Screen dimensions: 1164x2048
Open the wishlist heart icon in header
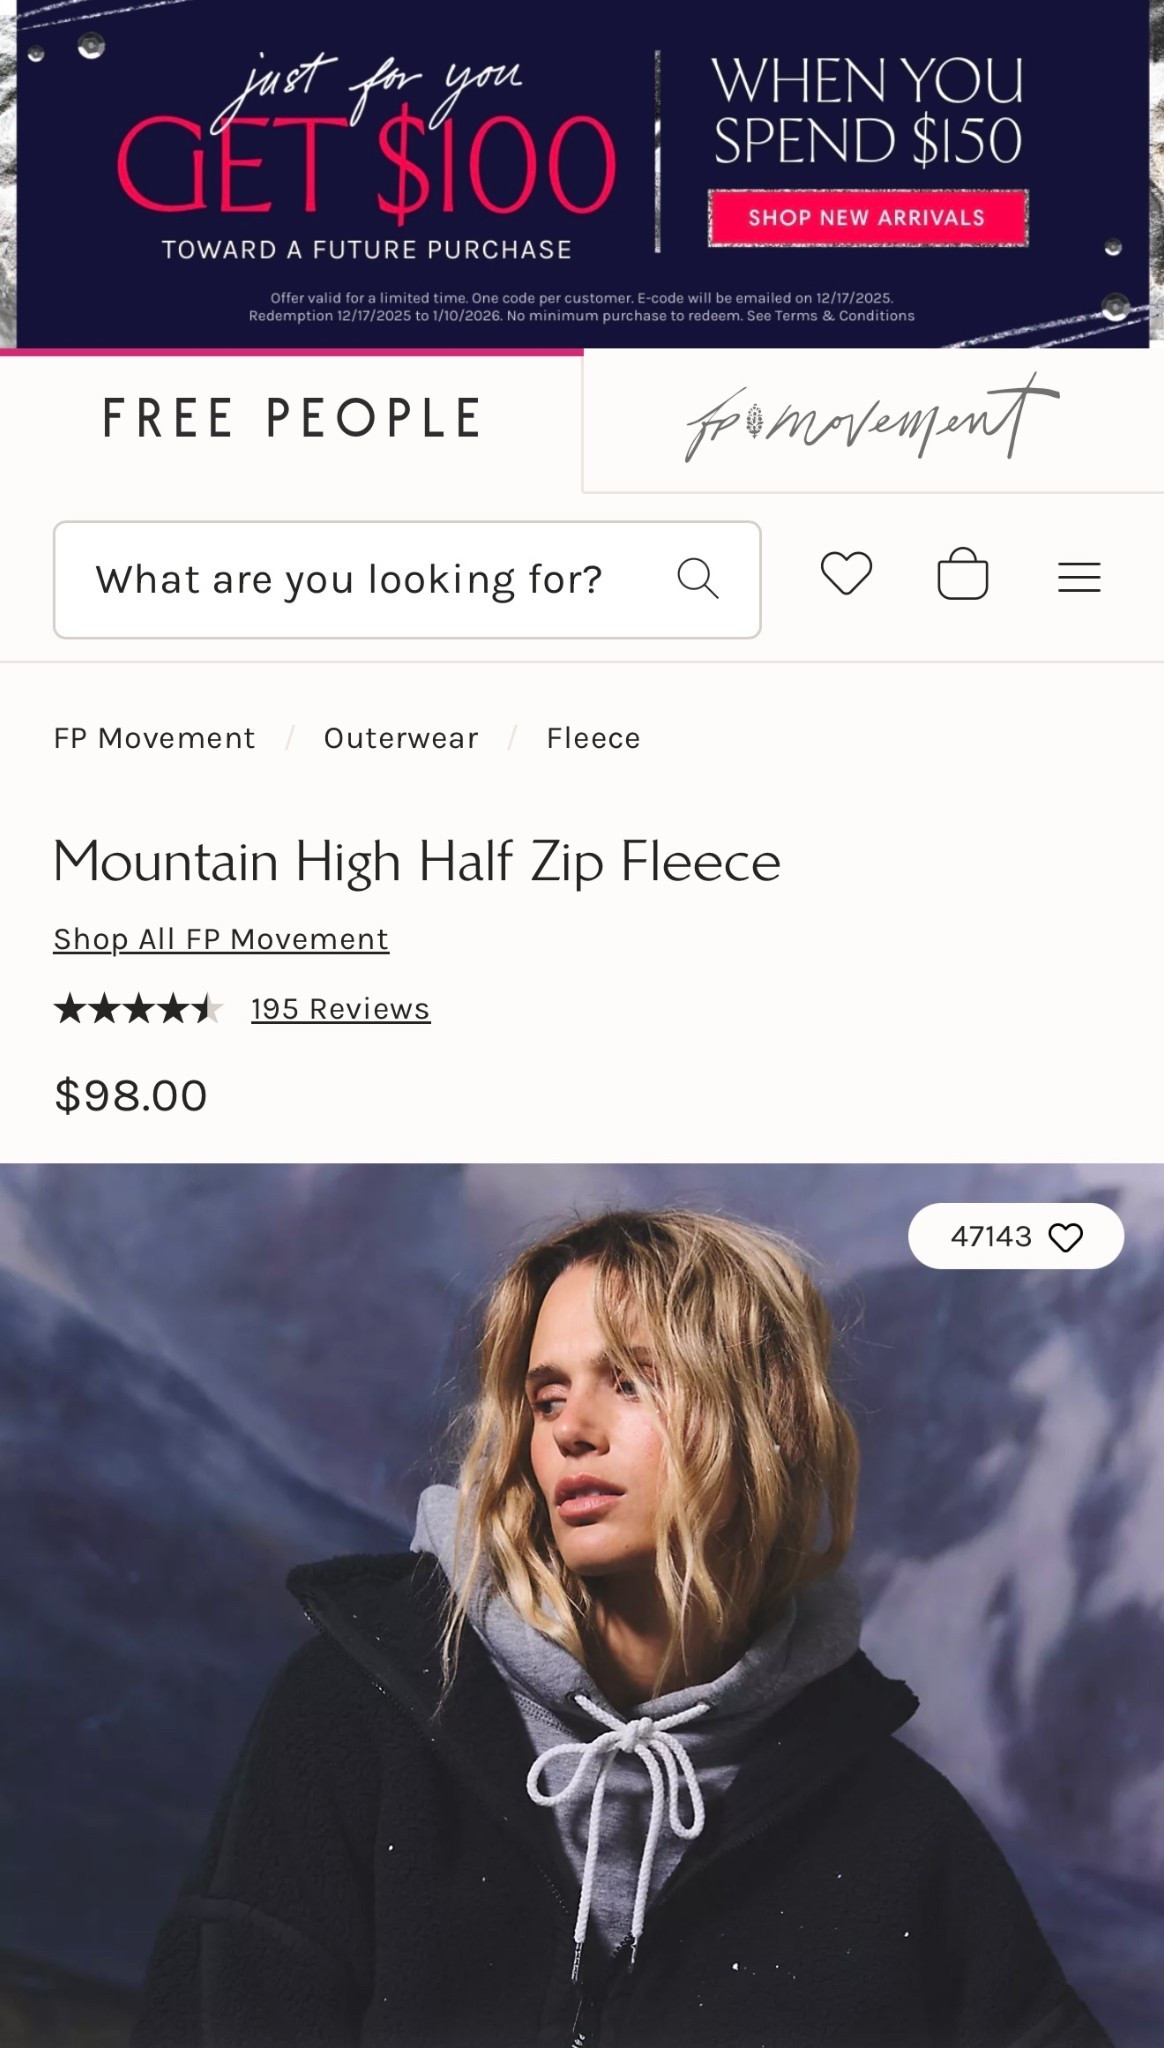[846, 574]
